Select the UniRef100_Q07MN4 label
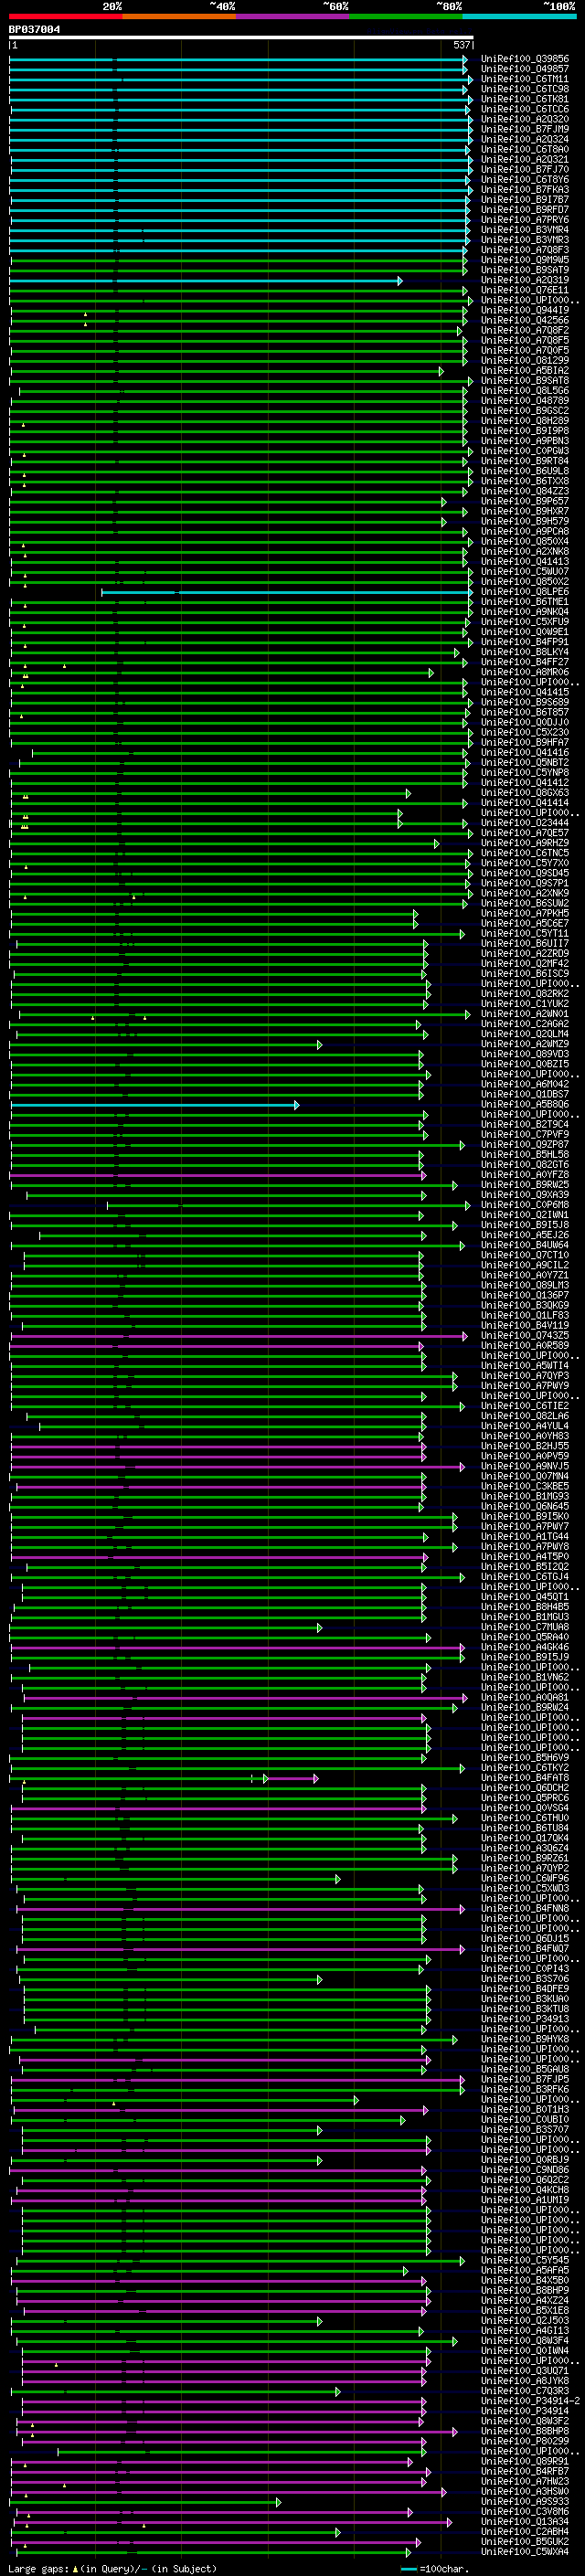This screenshot has height=2576, width=585. 524,1476
